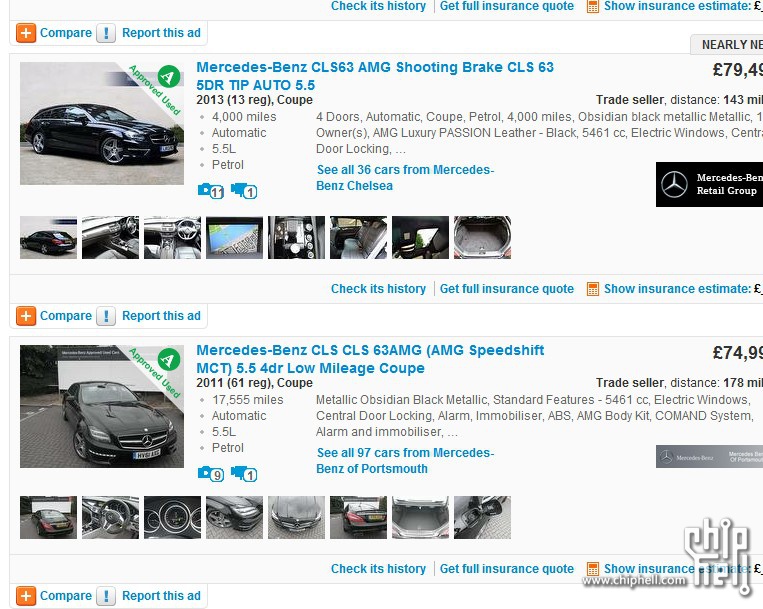This screenshot has width=763, height=609.
Task: See all 97 cars from Mercedes-Benz of Portsmouth
Action: point(405,461)
